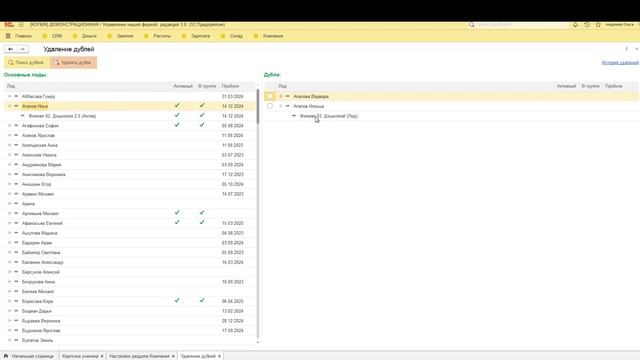Screen dimensions: 640x360
Task: Click the Удалить дубли button
Action: click(73, 62)
